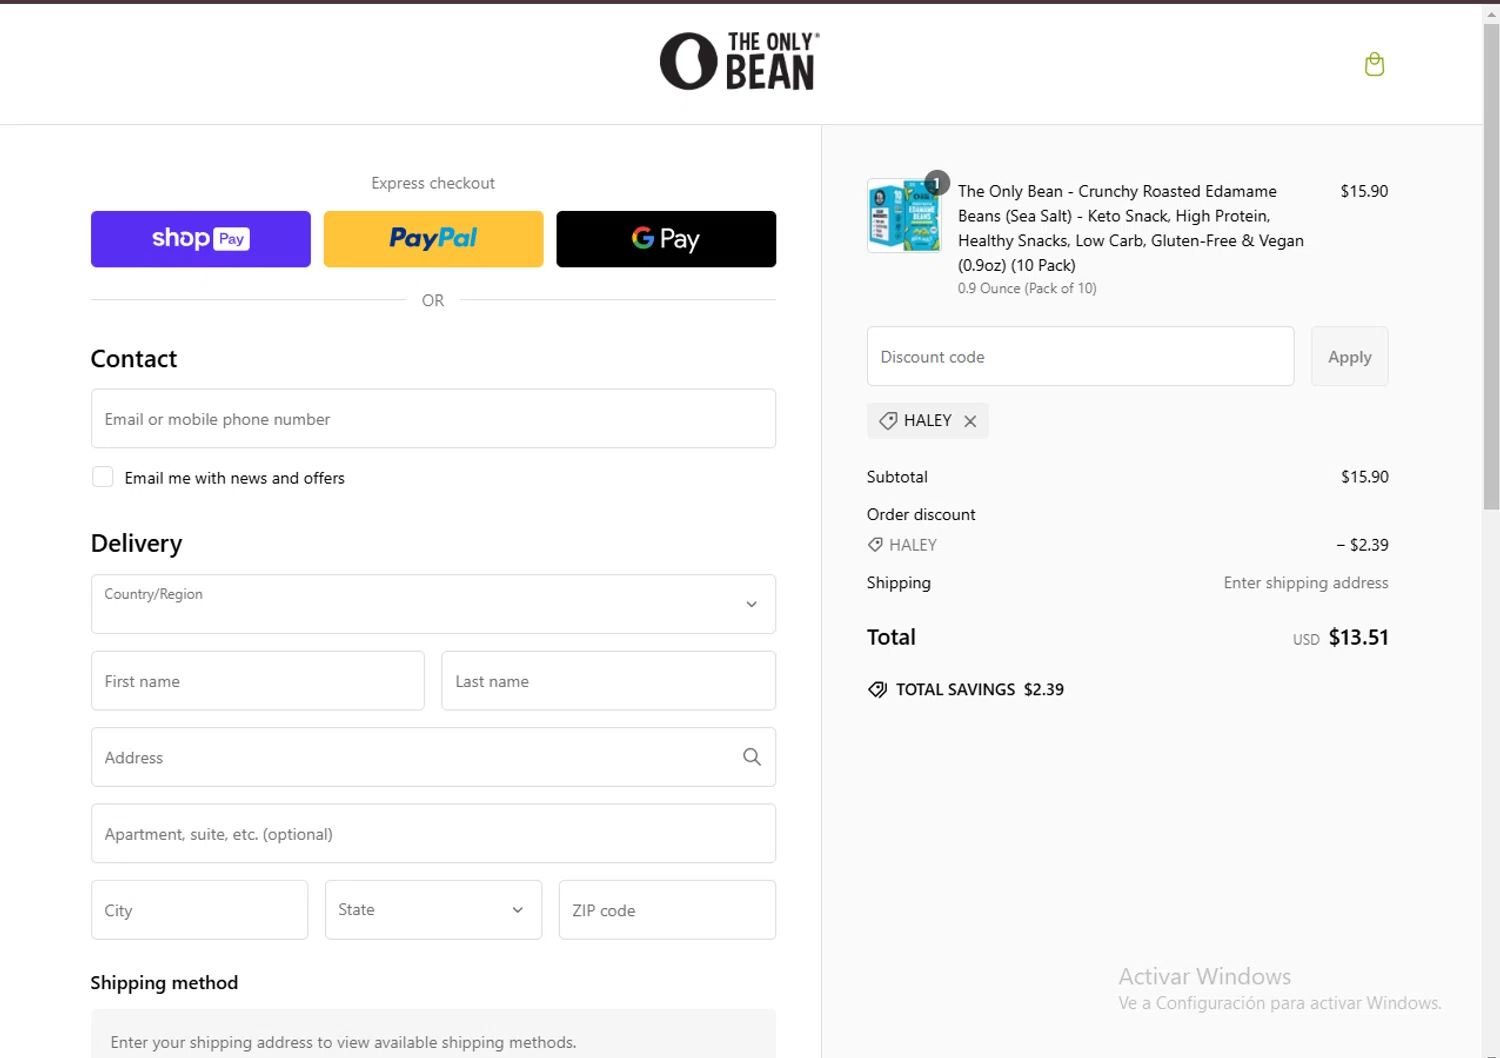1500x1058 pixels.
Task: Open the Country/Region dropdown
Action: [x=433, y=604]
